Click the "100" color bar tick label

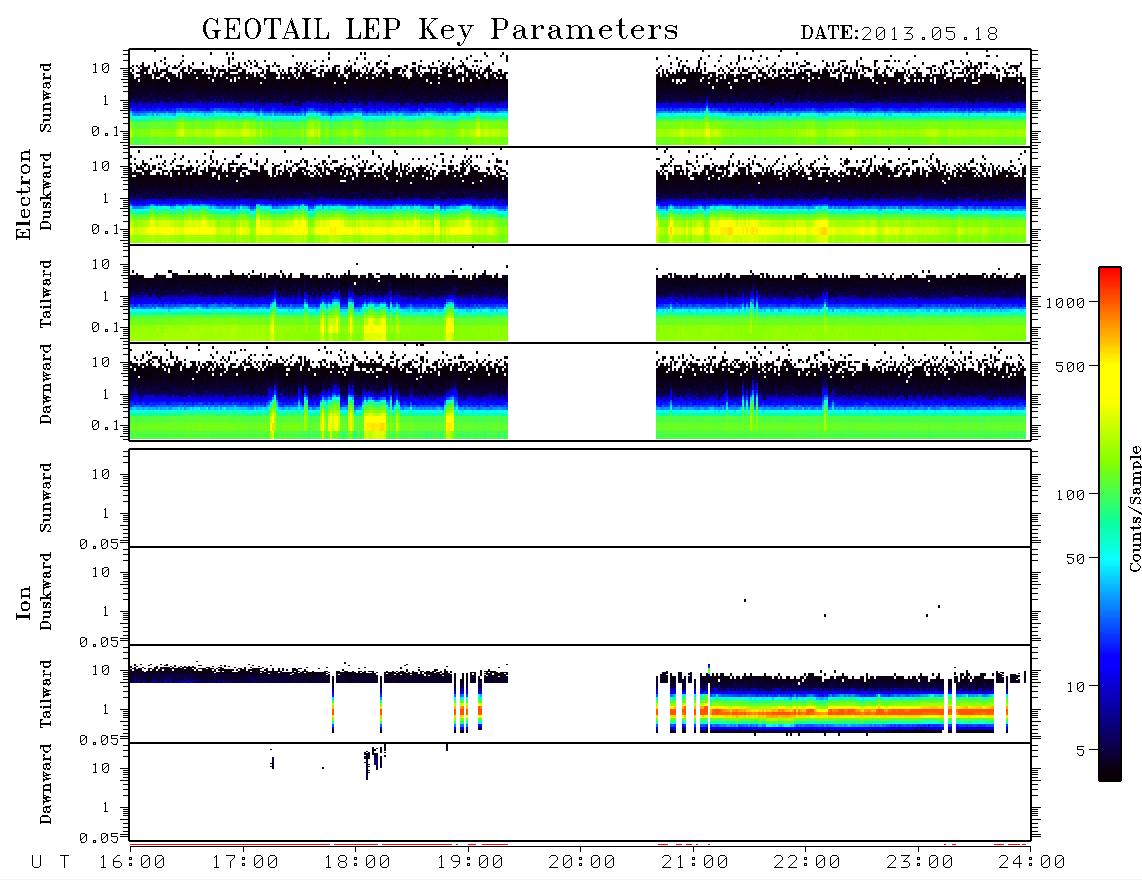pyautogui.click(x=1070, y=495)
